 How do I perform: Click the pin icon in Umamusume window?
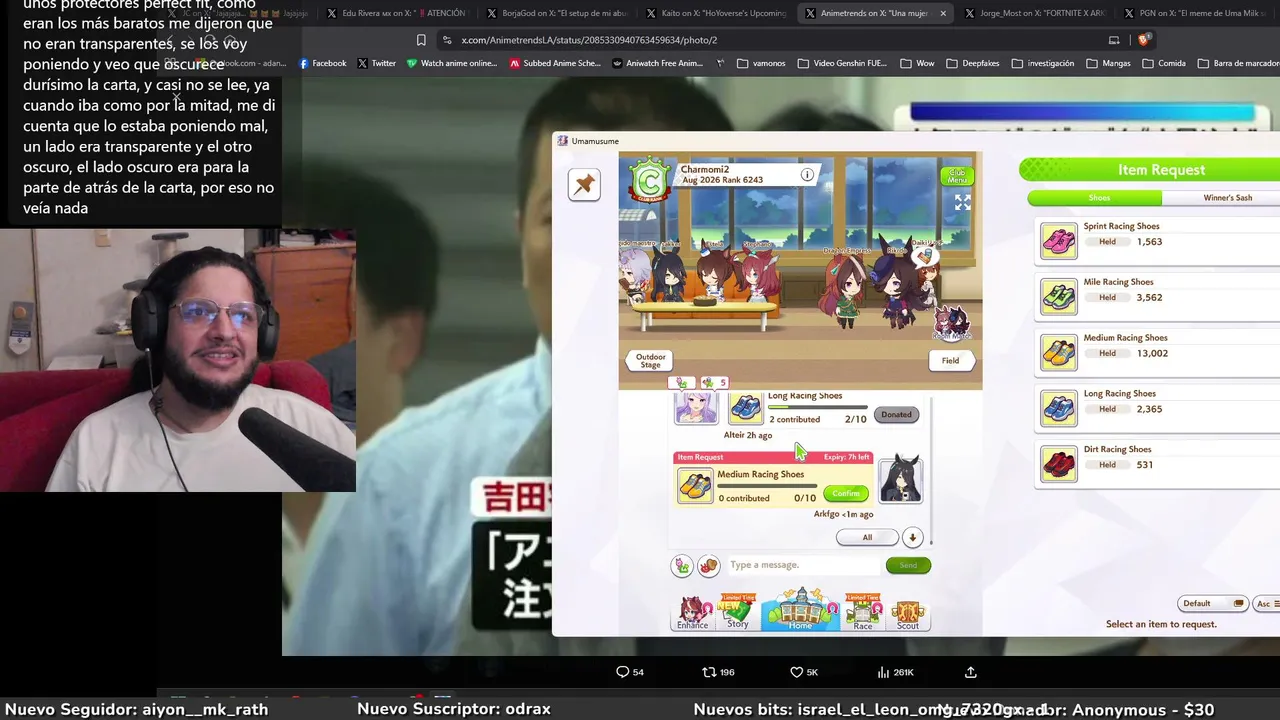(x=584, y=185)
